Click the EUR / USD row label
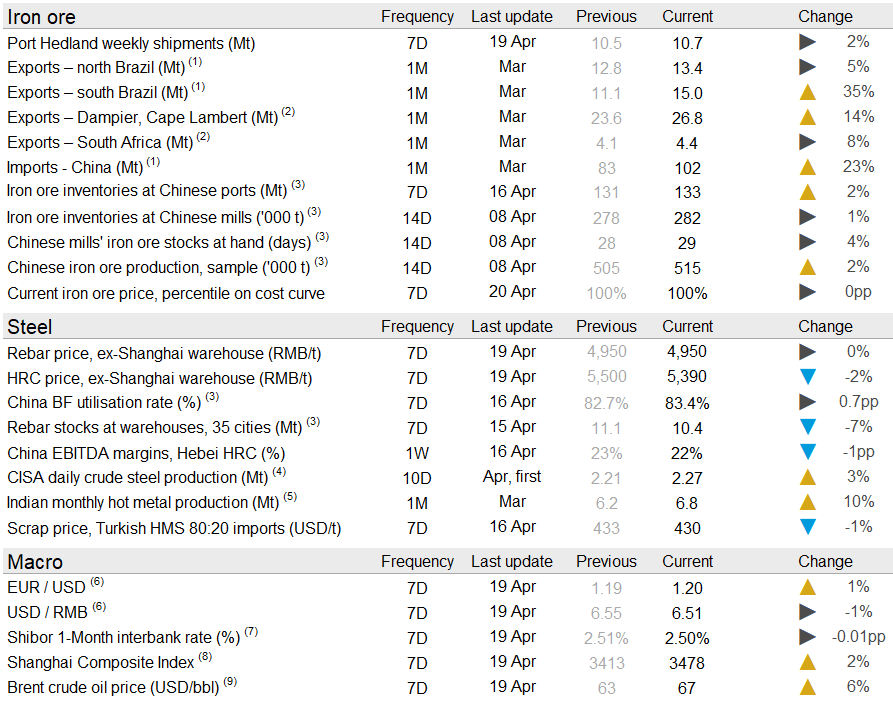This screenshot has width=893, height=702. [x=46, y=587]
